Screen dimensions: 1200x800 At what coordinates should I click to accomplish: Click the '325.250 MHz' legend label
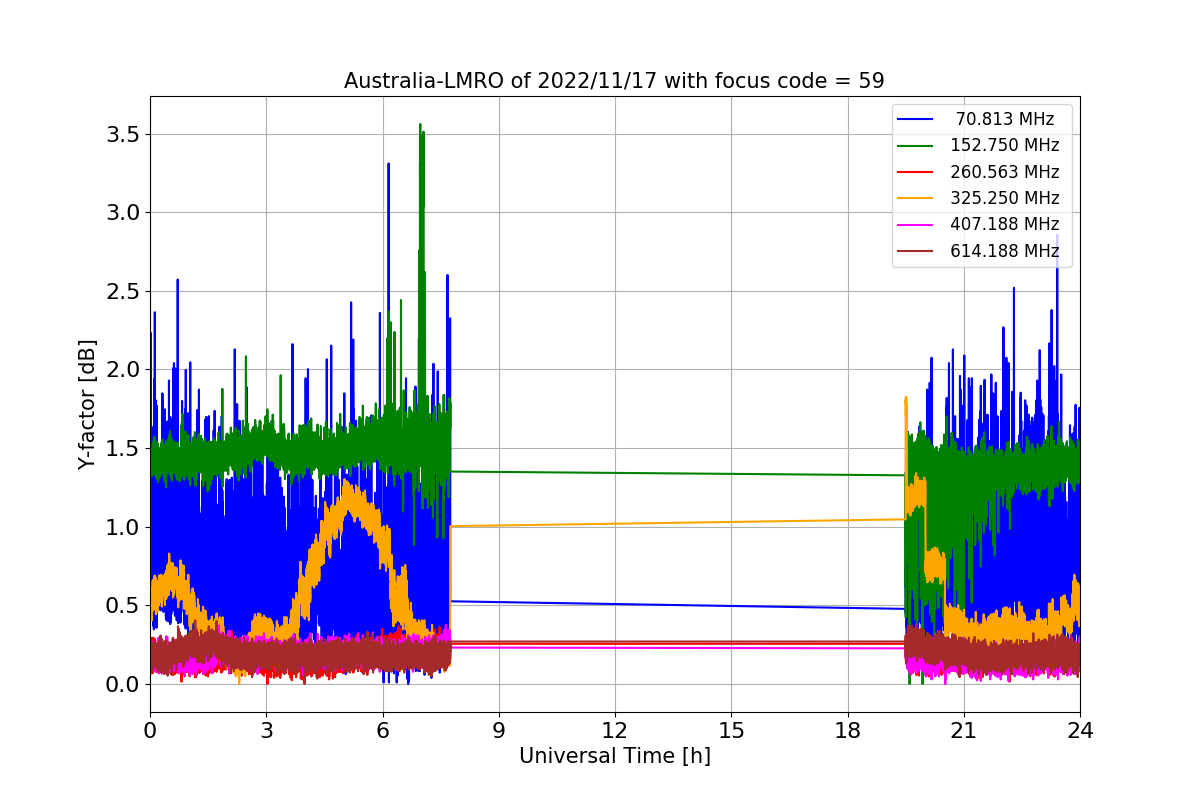point(1005,198)
